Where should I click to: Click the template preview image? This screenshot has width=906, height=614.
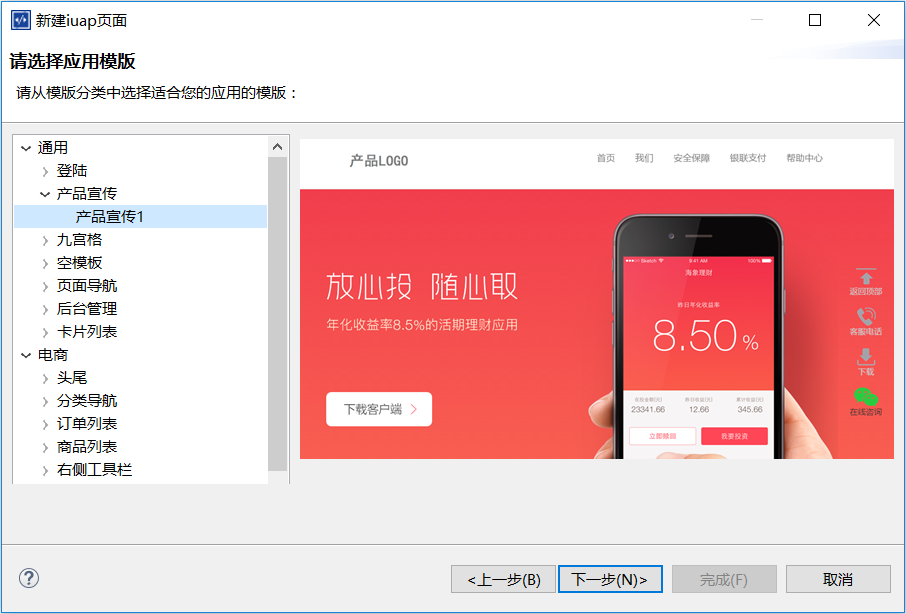click(x=596, y=300)
